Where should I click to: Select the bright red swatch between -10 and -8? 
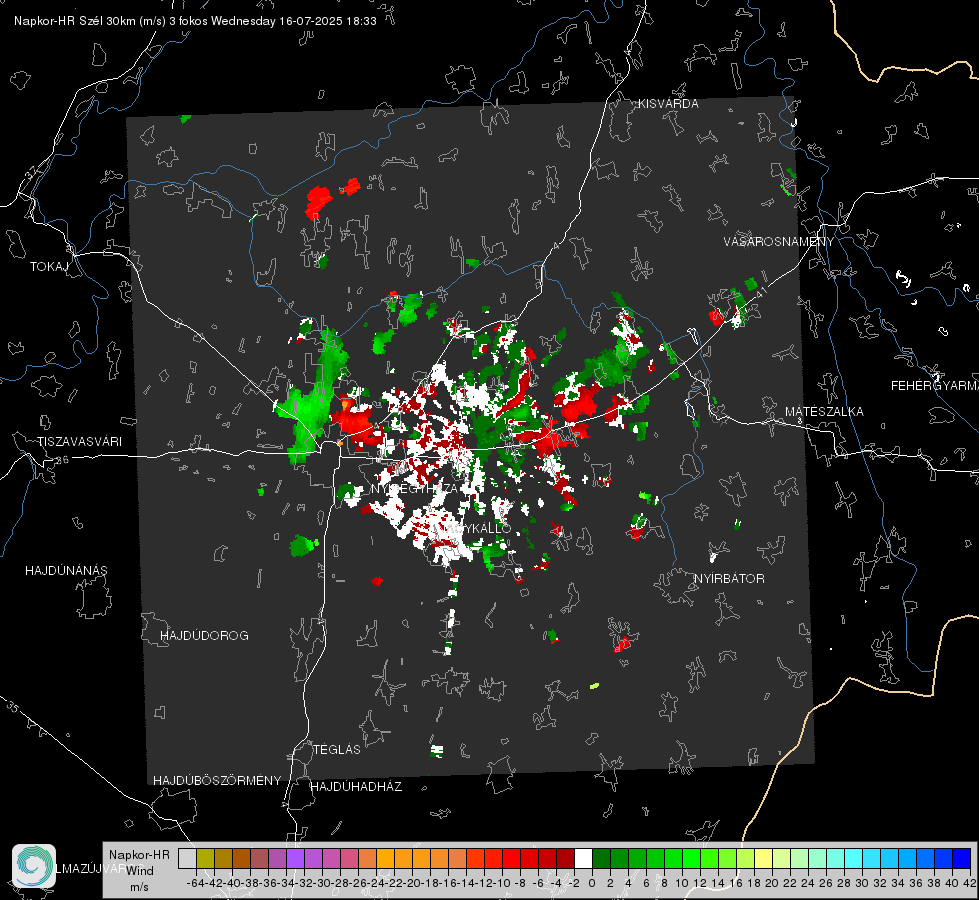511,858
